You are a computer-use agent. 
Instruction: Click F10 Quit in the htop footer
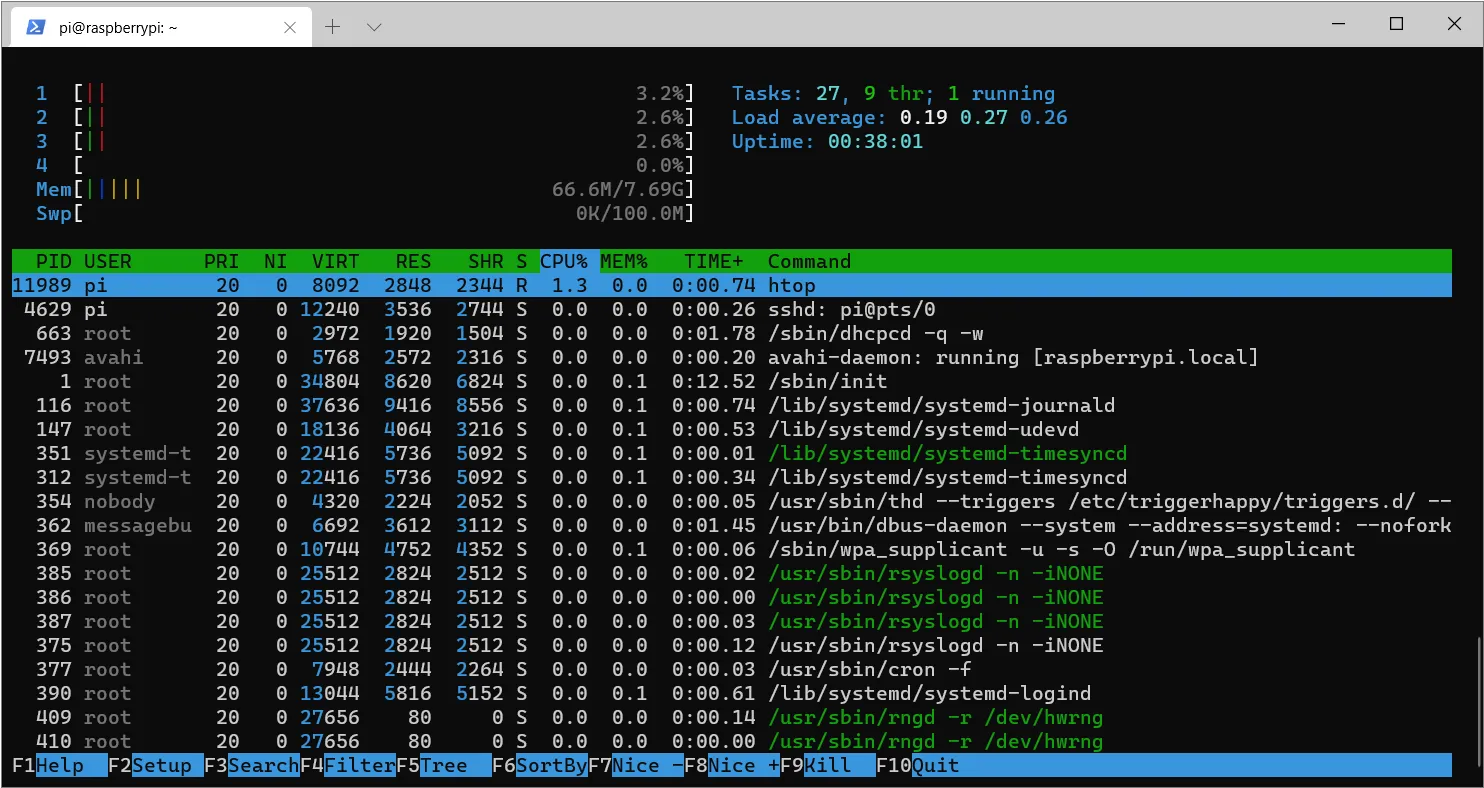918,765
